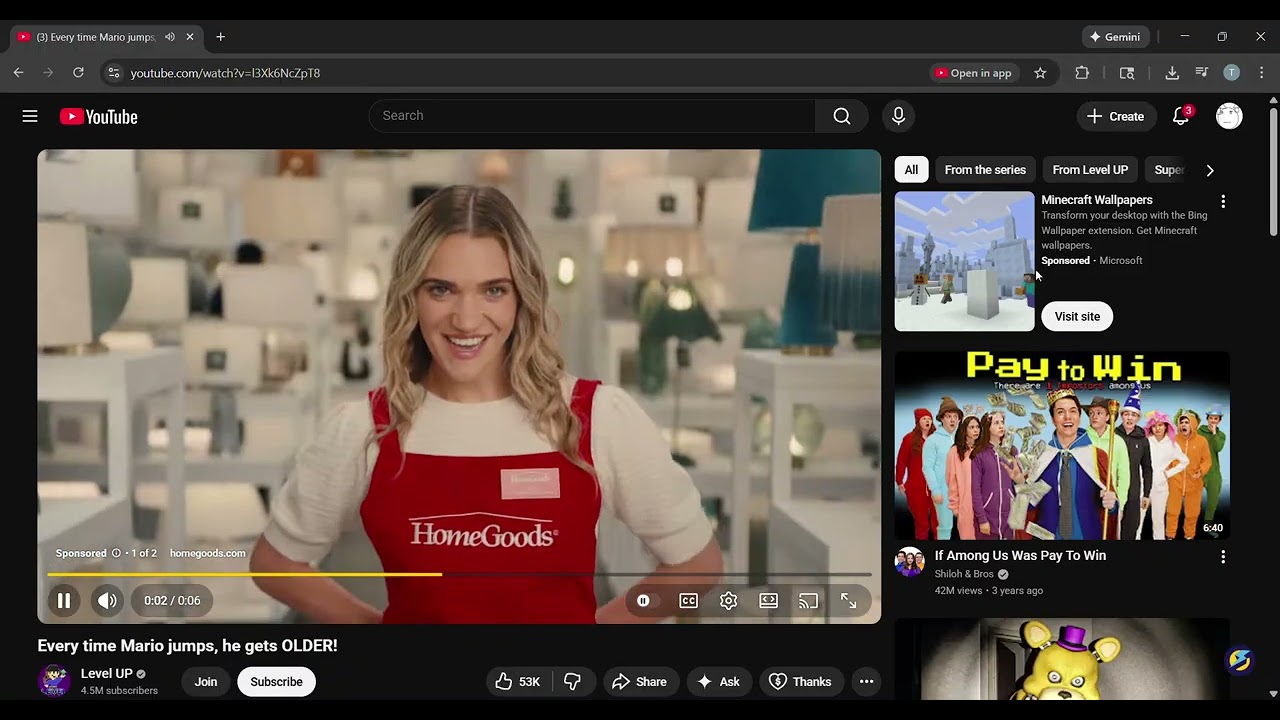Open Level UP channel name link
The height and width of the screenshot is (720, 1280).
pyautogui.click(x=107, y=674)
